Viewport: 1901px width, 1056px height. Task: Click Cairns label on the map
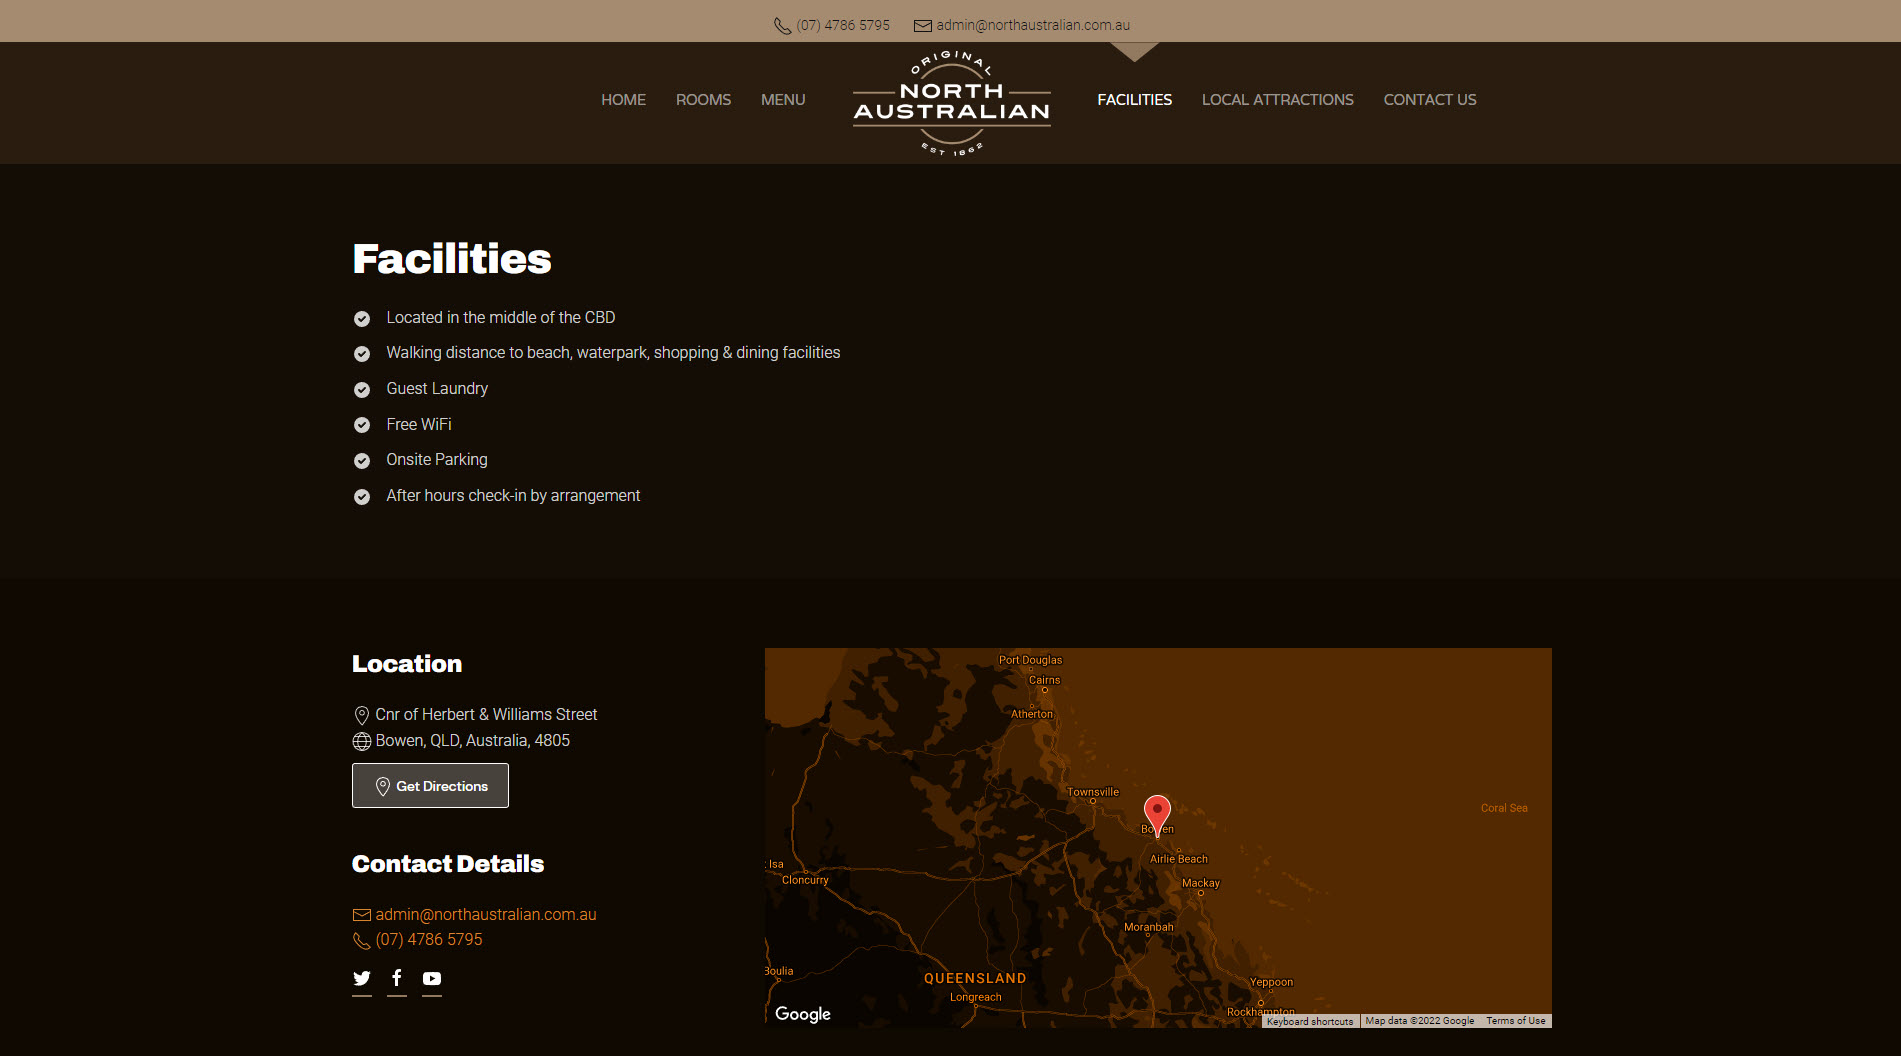[x=1044, y=680]
